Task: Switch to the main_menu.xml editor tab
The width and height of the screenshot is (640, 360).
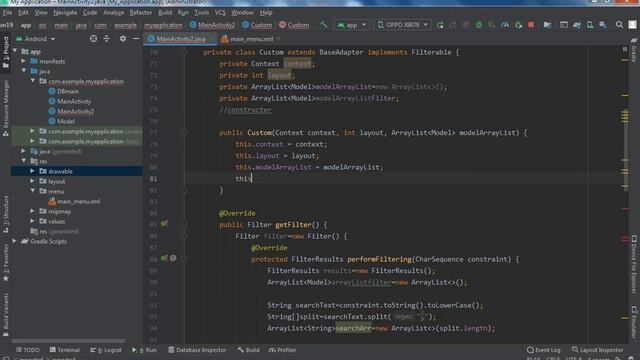Action: (x=251, y=39)
